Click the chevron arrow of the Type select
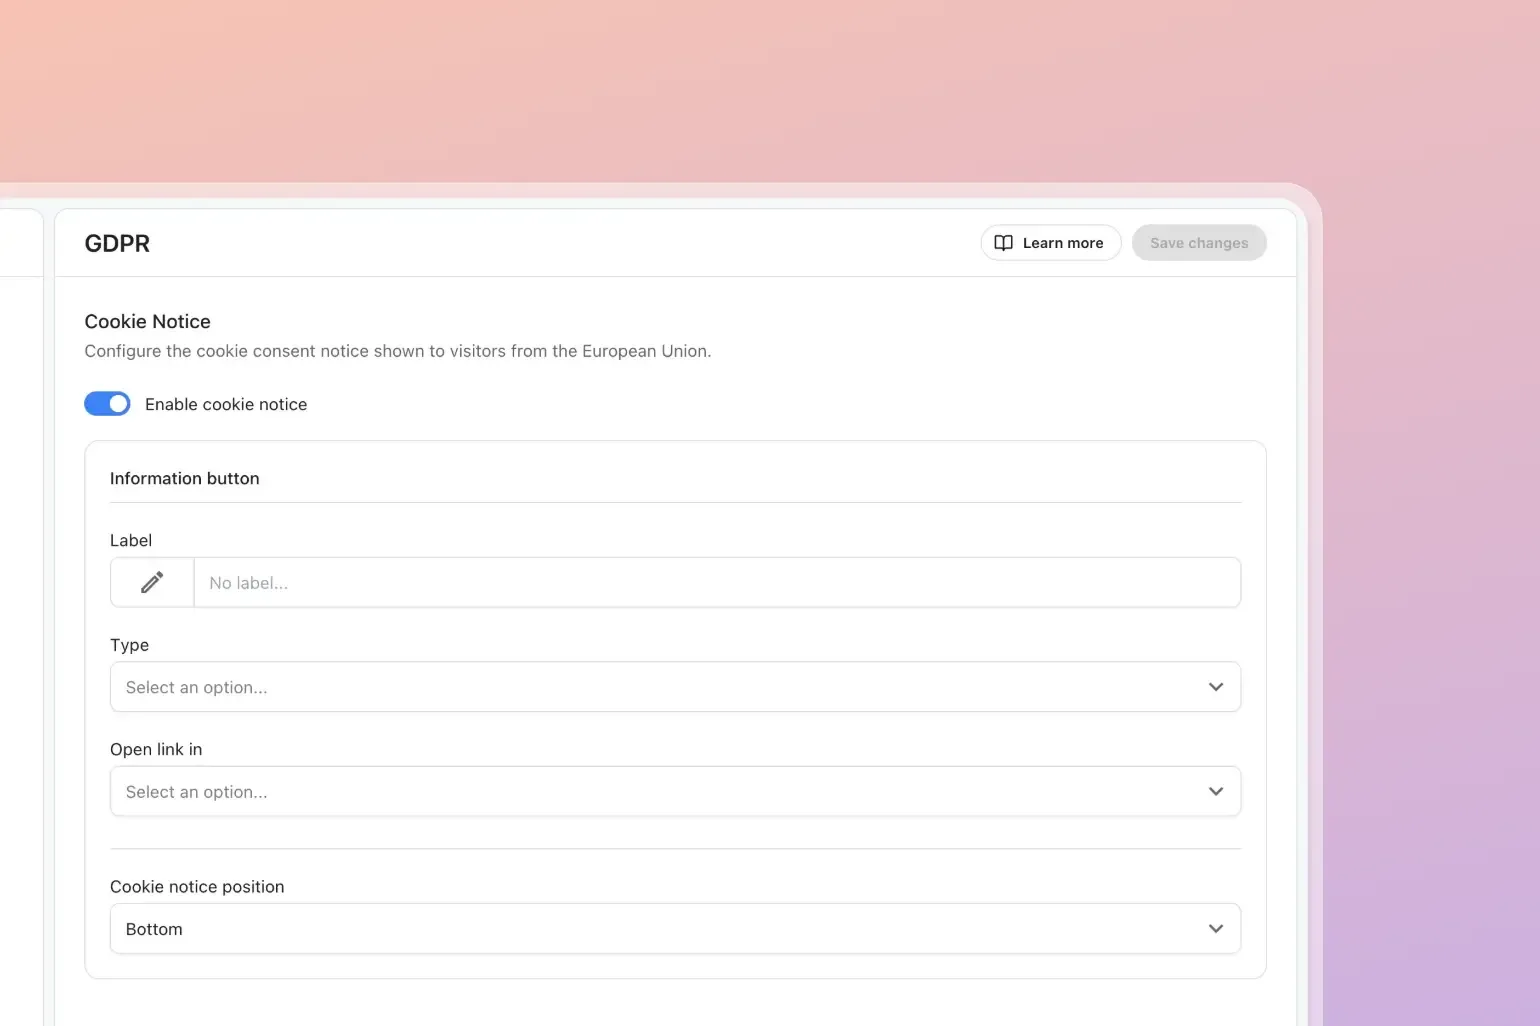The image size is (1540, 1026). click(x=1216, y=687)
